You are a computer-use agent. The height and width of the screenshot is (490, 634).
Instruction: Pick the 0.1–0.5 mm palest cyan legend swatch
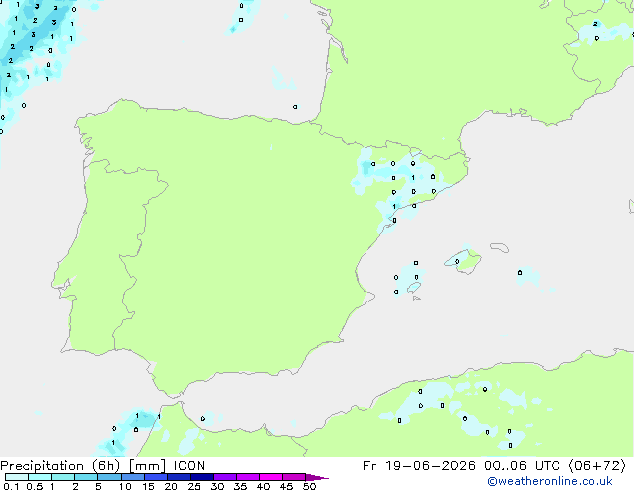[17, 477]
